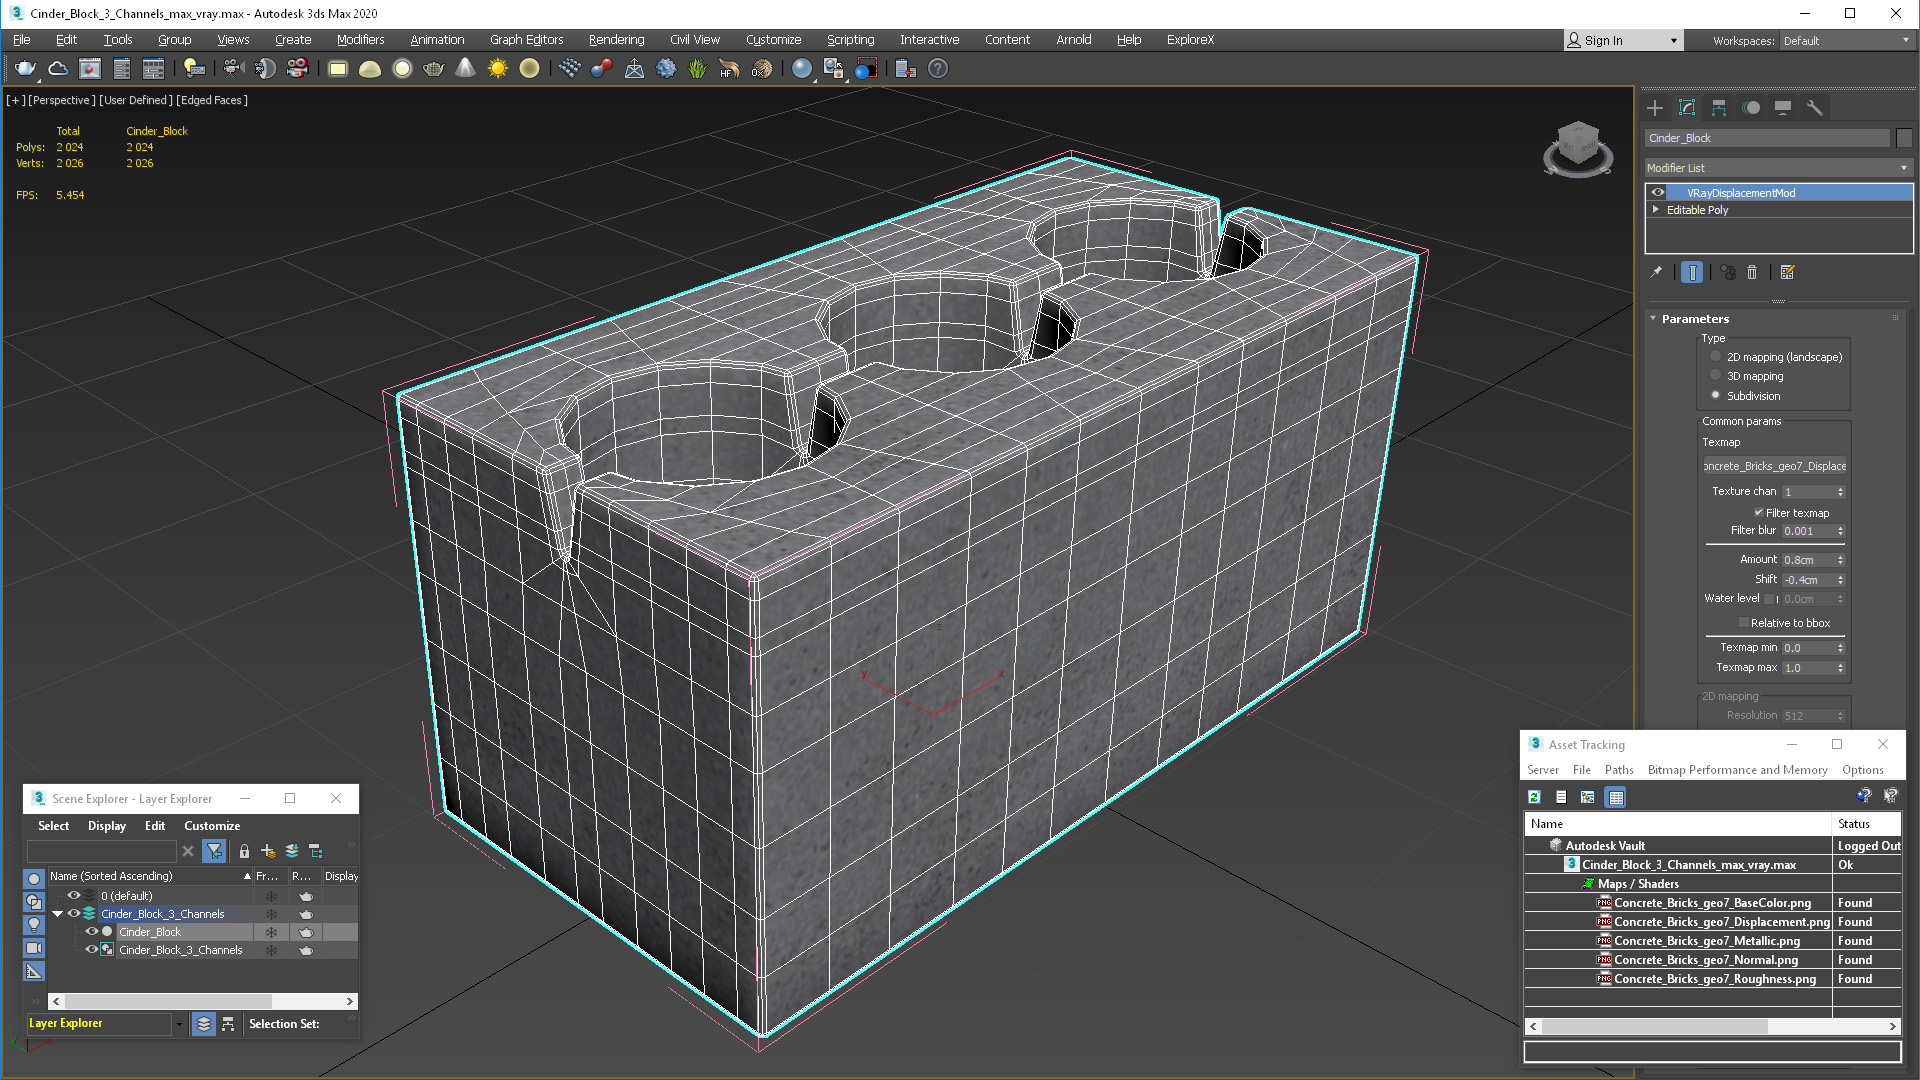
Task: Click the red V-Ray camera icon
Action: 297,68
